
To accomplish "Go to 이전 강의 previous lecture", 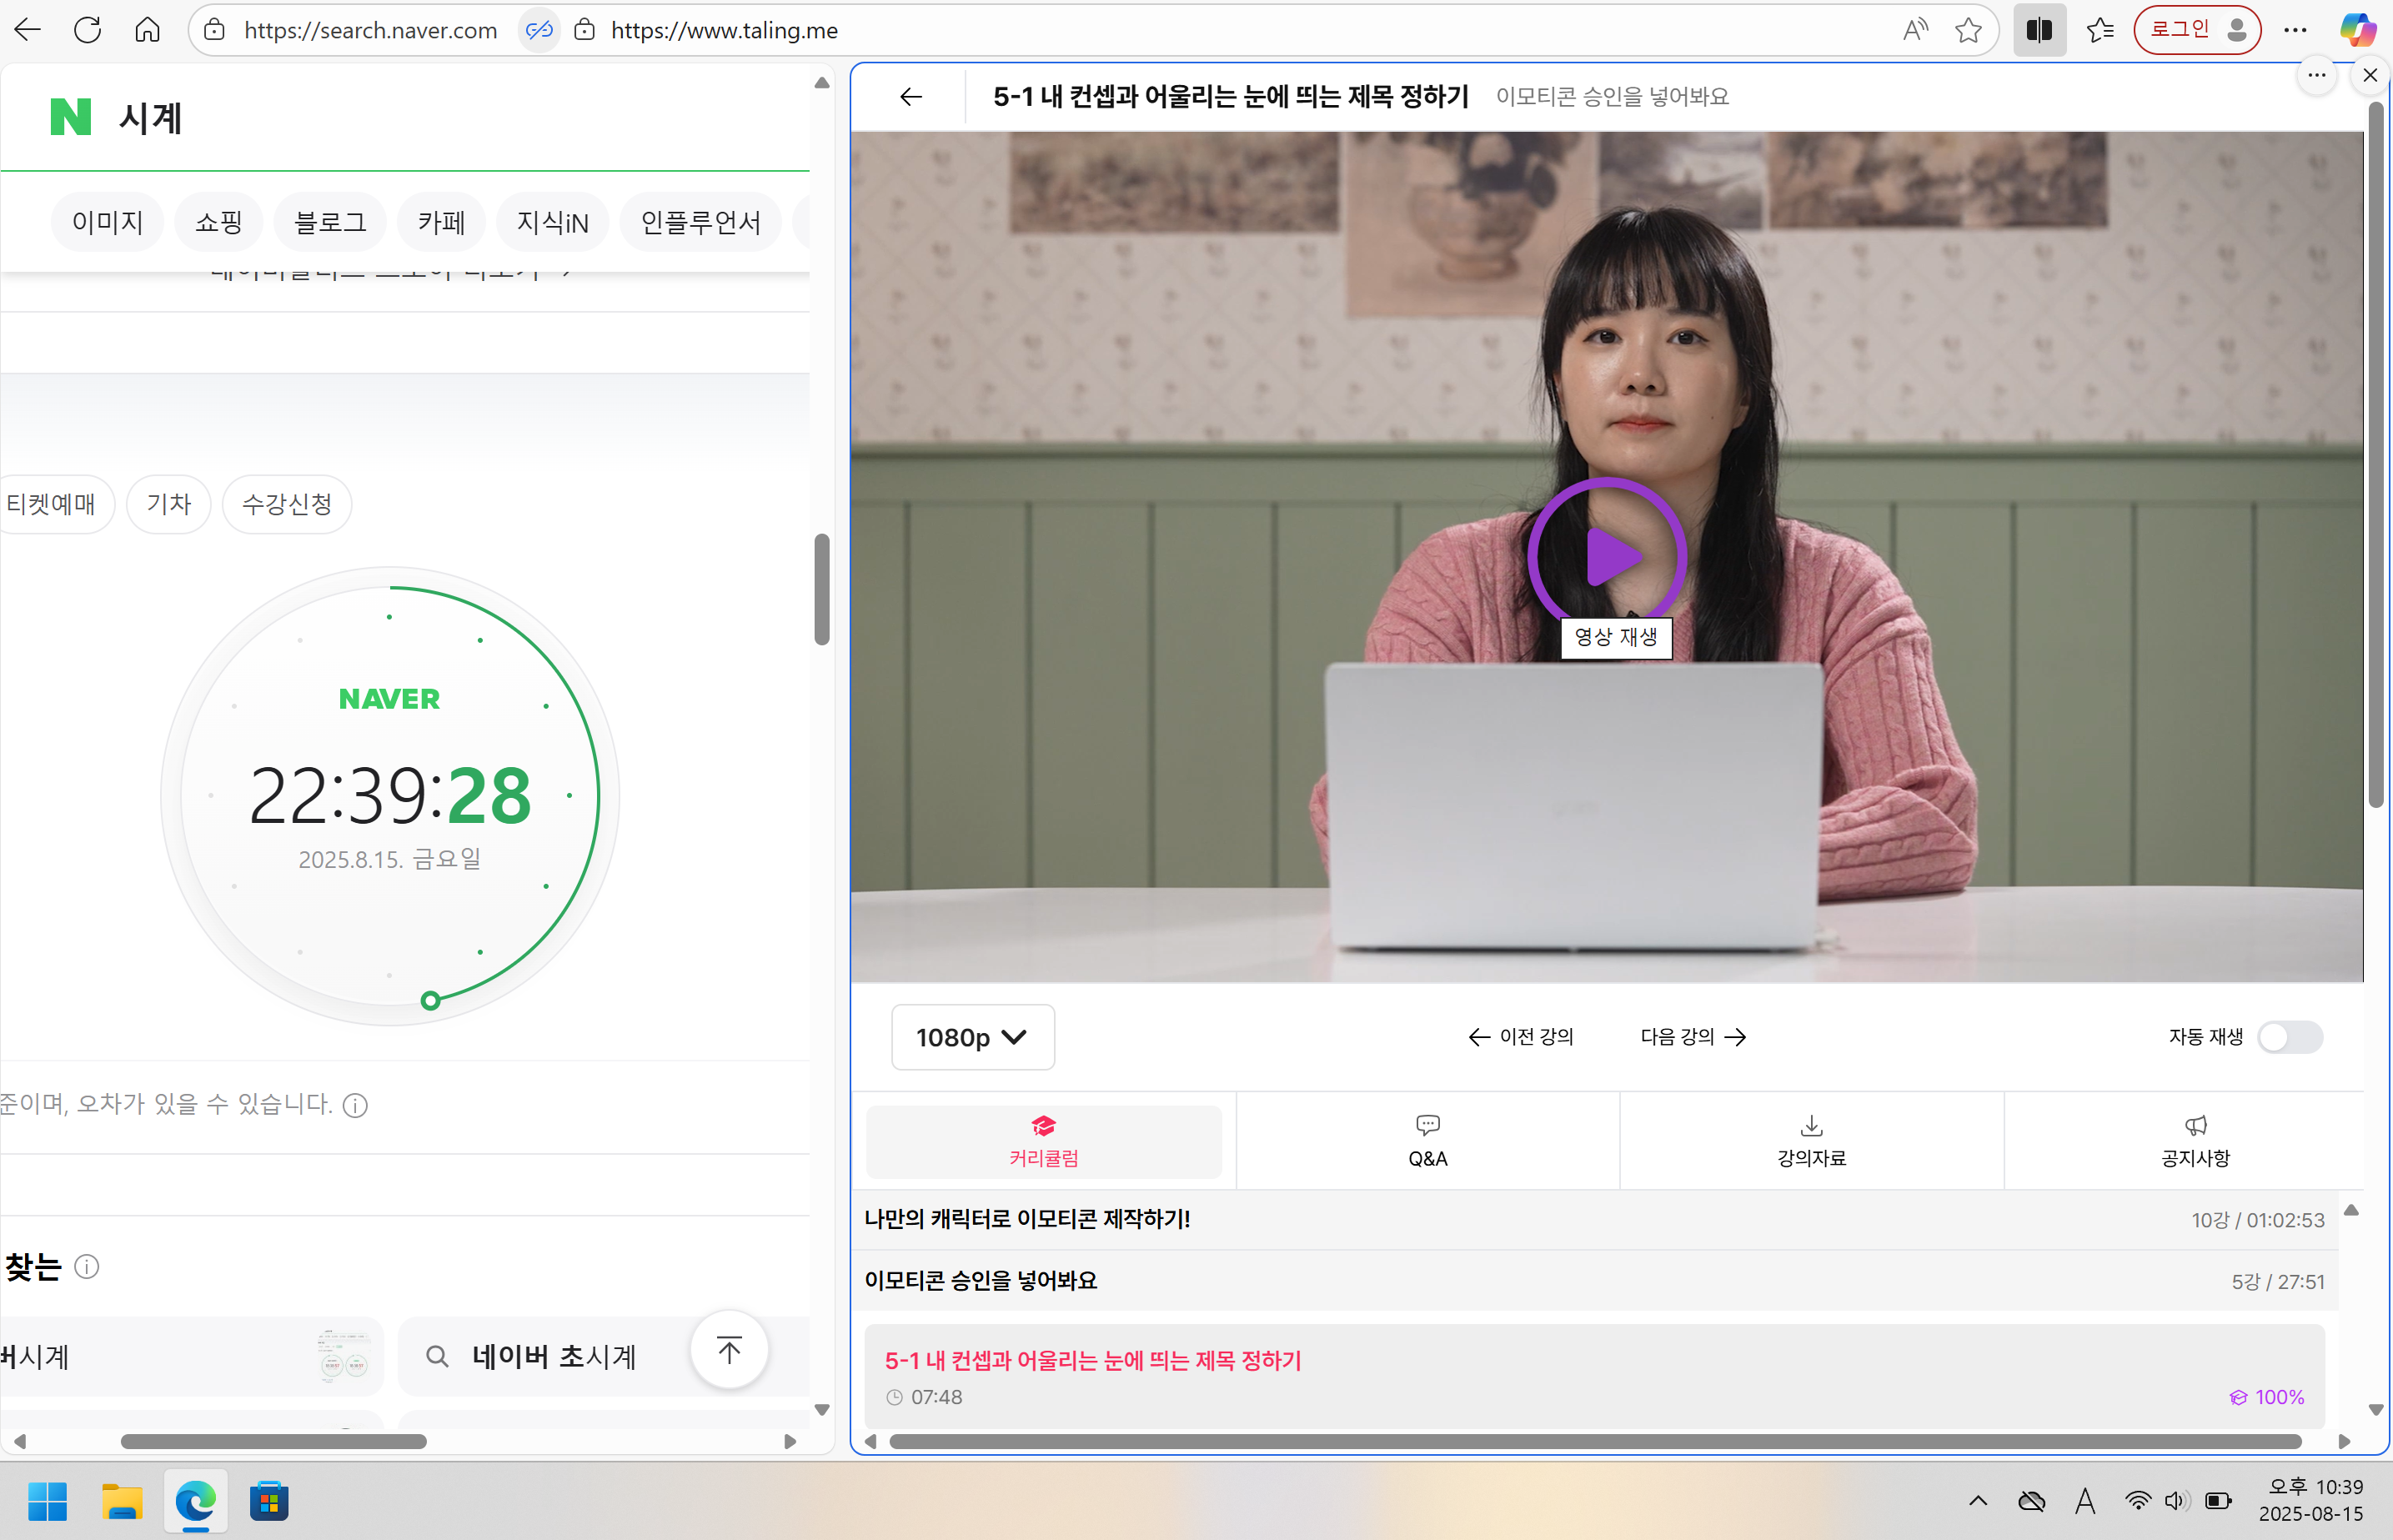I will [1520, 1037].
